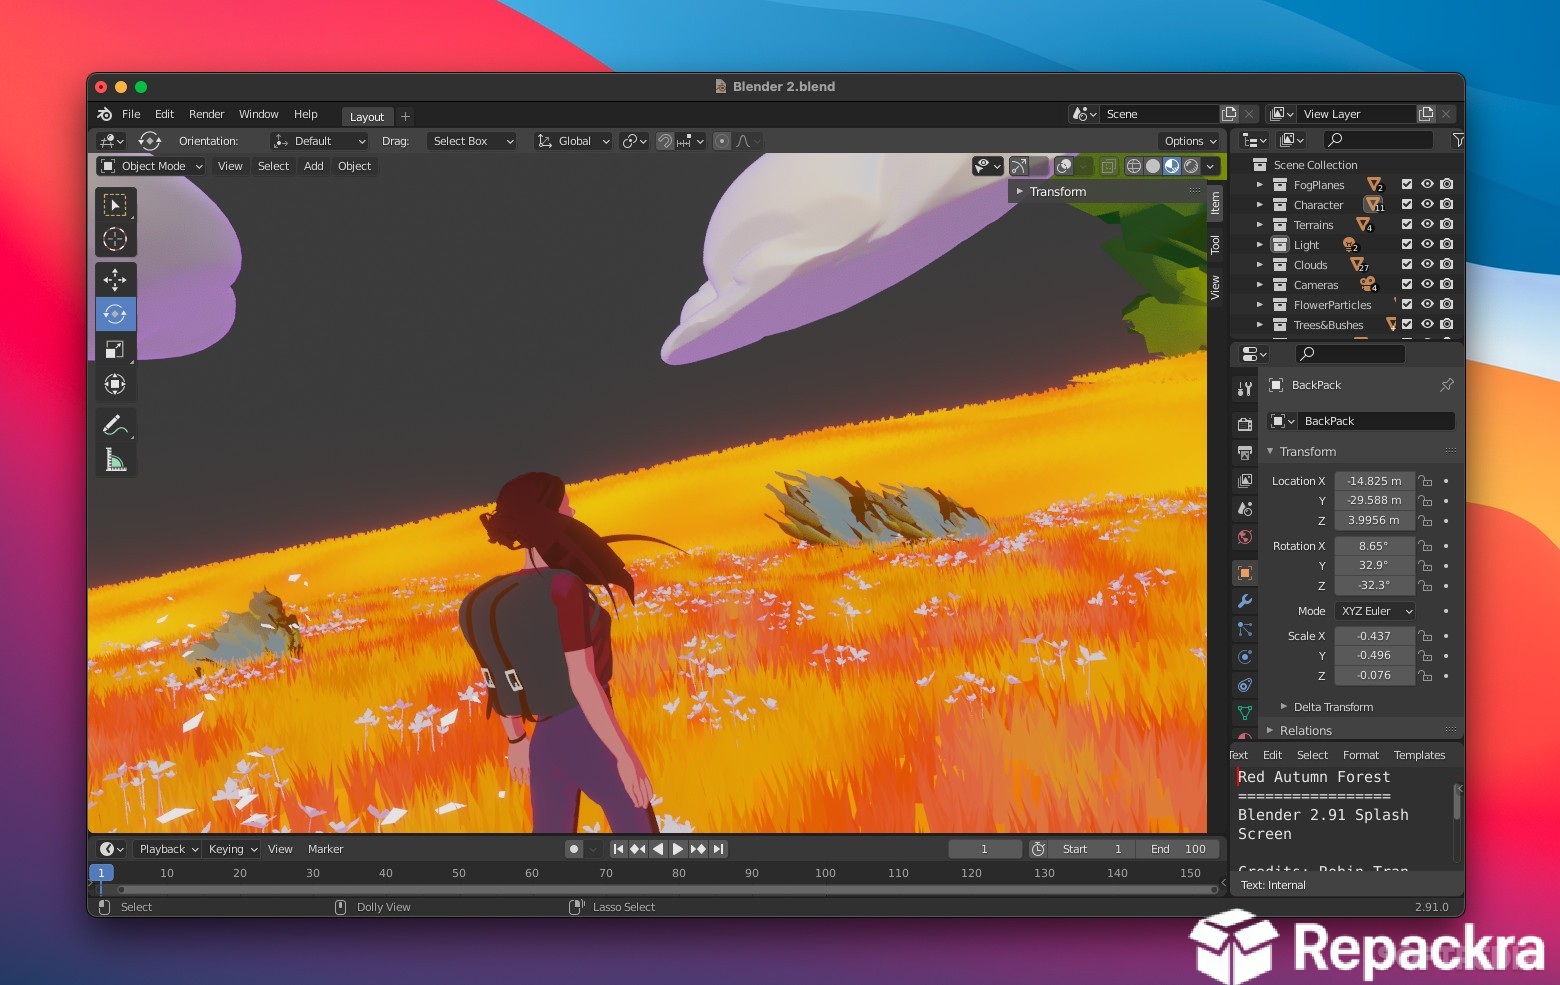Open Modifier properties wrench tab
Image resolution: width=1560 pixels, height=985 pixels.
point(1245,601)
